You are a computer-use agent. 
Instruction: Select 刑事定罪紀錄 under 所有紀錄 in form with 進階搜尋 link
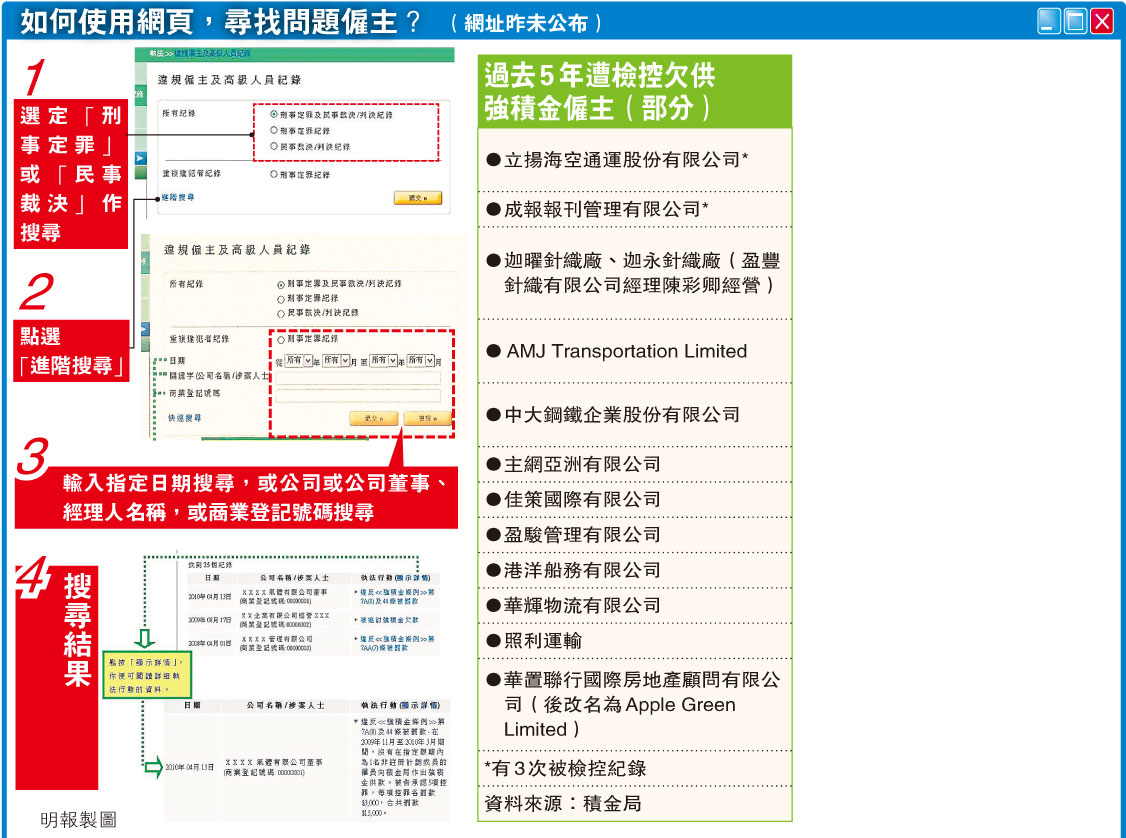(274, 131)
